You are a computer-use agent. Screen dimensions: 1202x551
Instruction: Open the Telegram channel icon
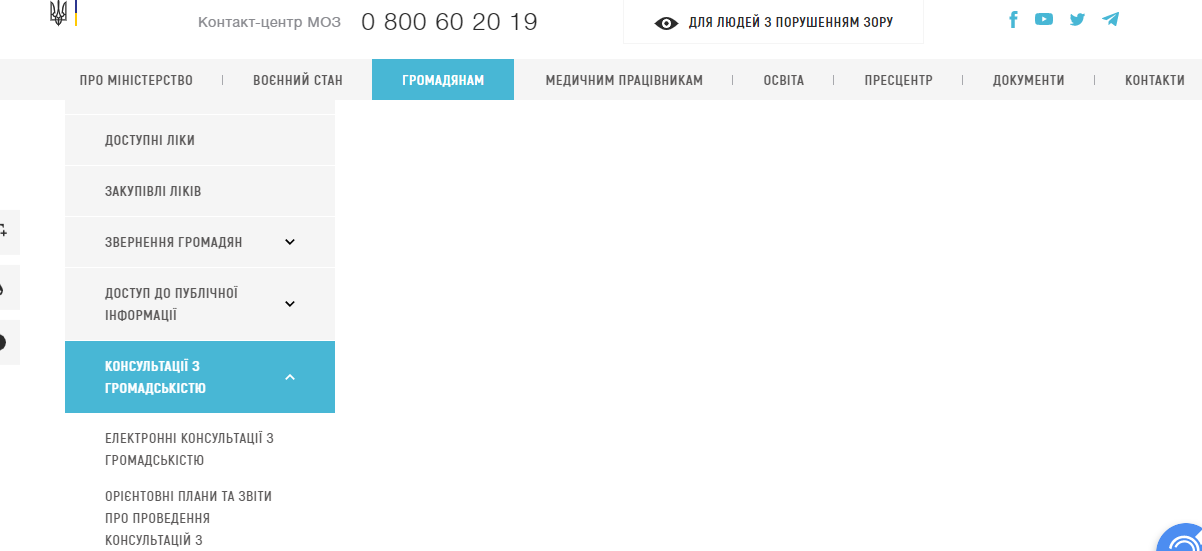tap(1110, 19)
